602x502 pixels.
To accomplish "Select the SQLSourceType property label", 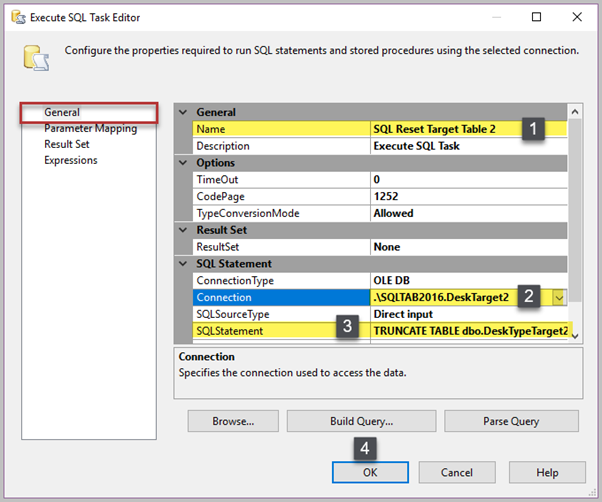I will (x=233, y=314).
